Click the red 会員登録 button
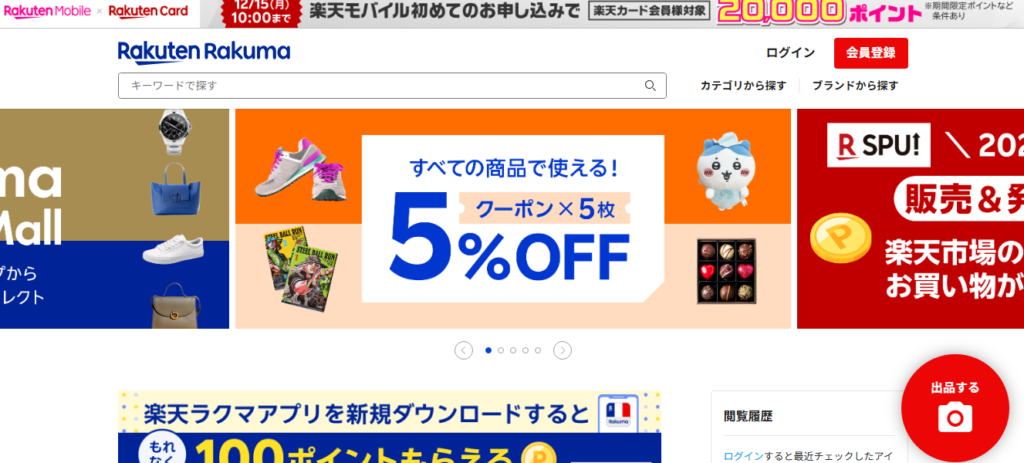This screenshot has height=463, width=1024. pos(871,53)
